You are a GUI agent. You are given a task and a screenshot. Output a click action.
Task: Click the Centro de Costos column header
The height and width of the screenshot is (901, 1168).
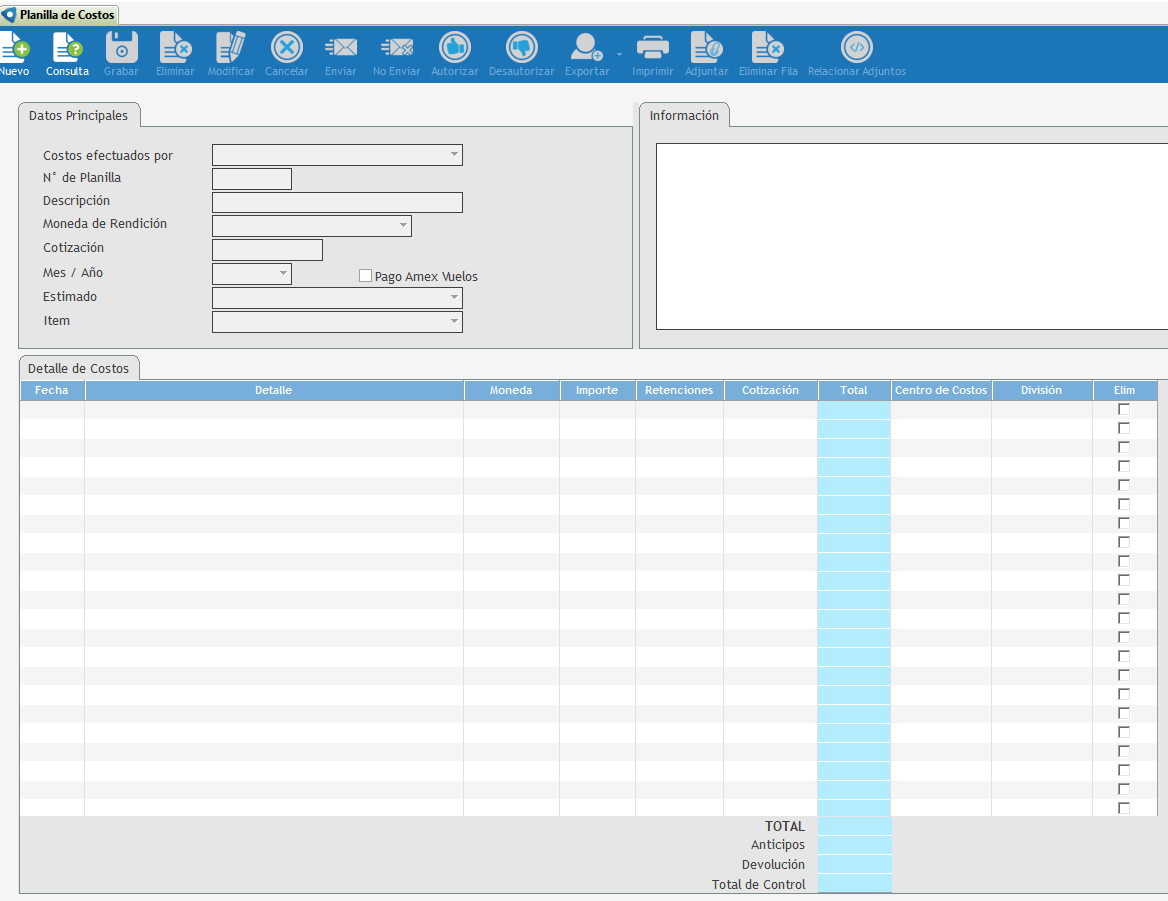940,390
